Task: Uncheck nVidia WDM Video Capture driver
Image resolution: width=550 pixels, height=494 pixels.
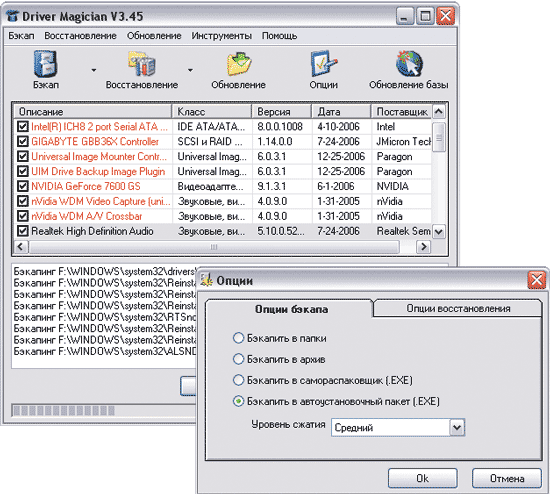Action: (x=23, y=201)
